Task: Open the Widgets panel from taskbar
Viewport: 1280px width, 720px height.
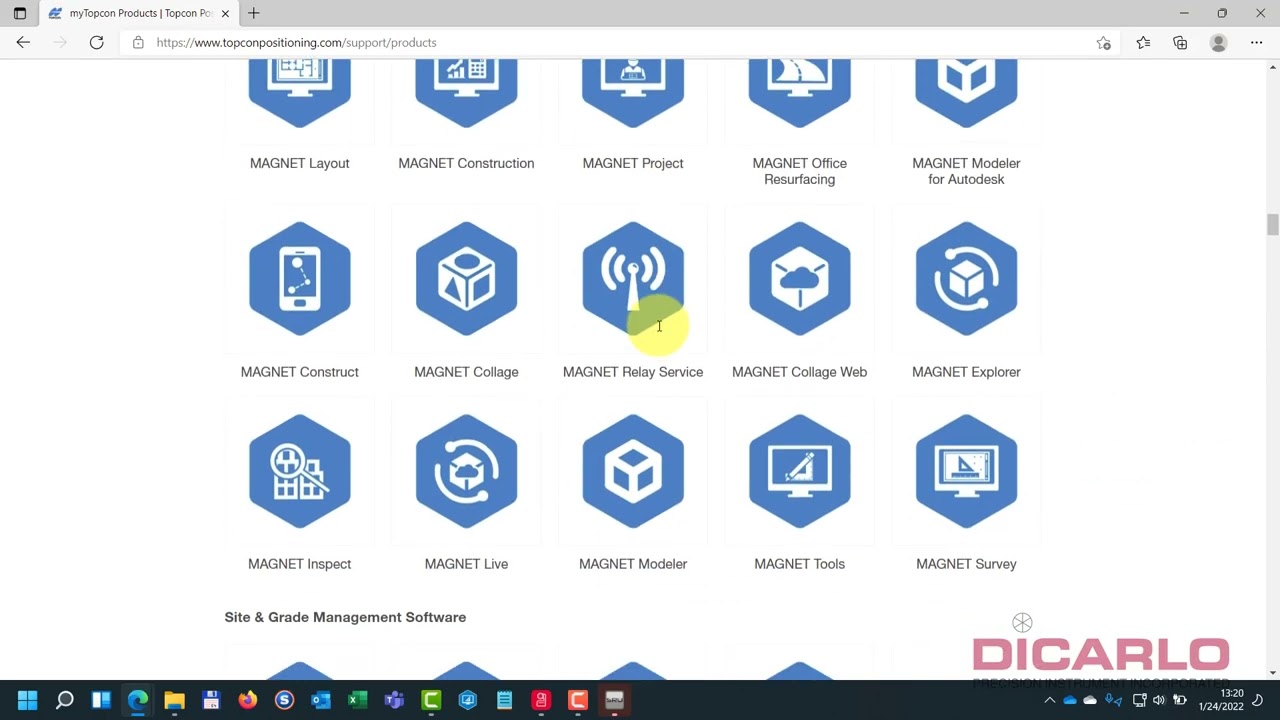Action: coord(101,700)
